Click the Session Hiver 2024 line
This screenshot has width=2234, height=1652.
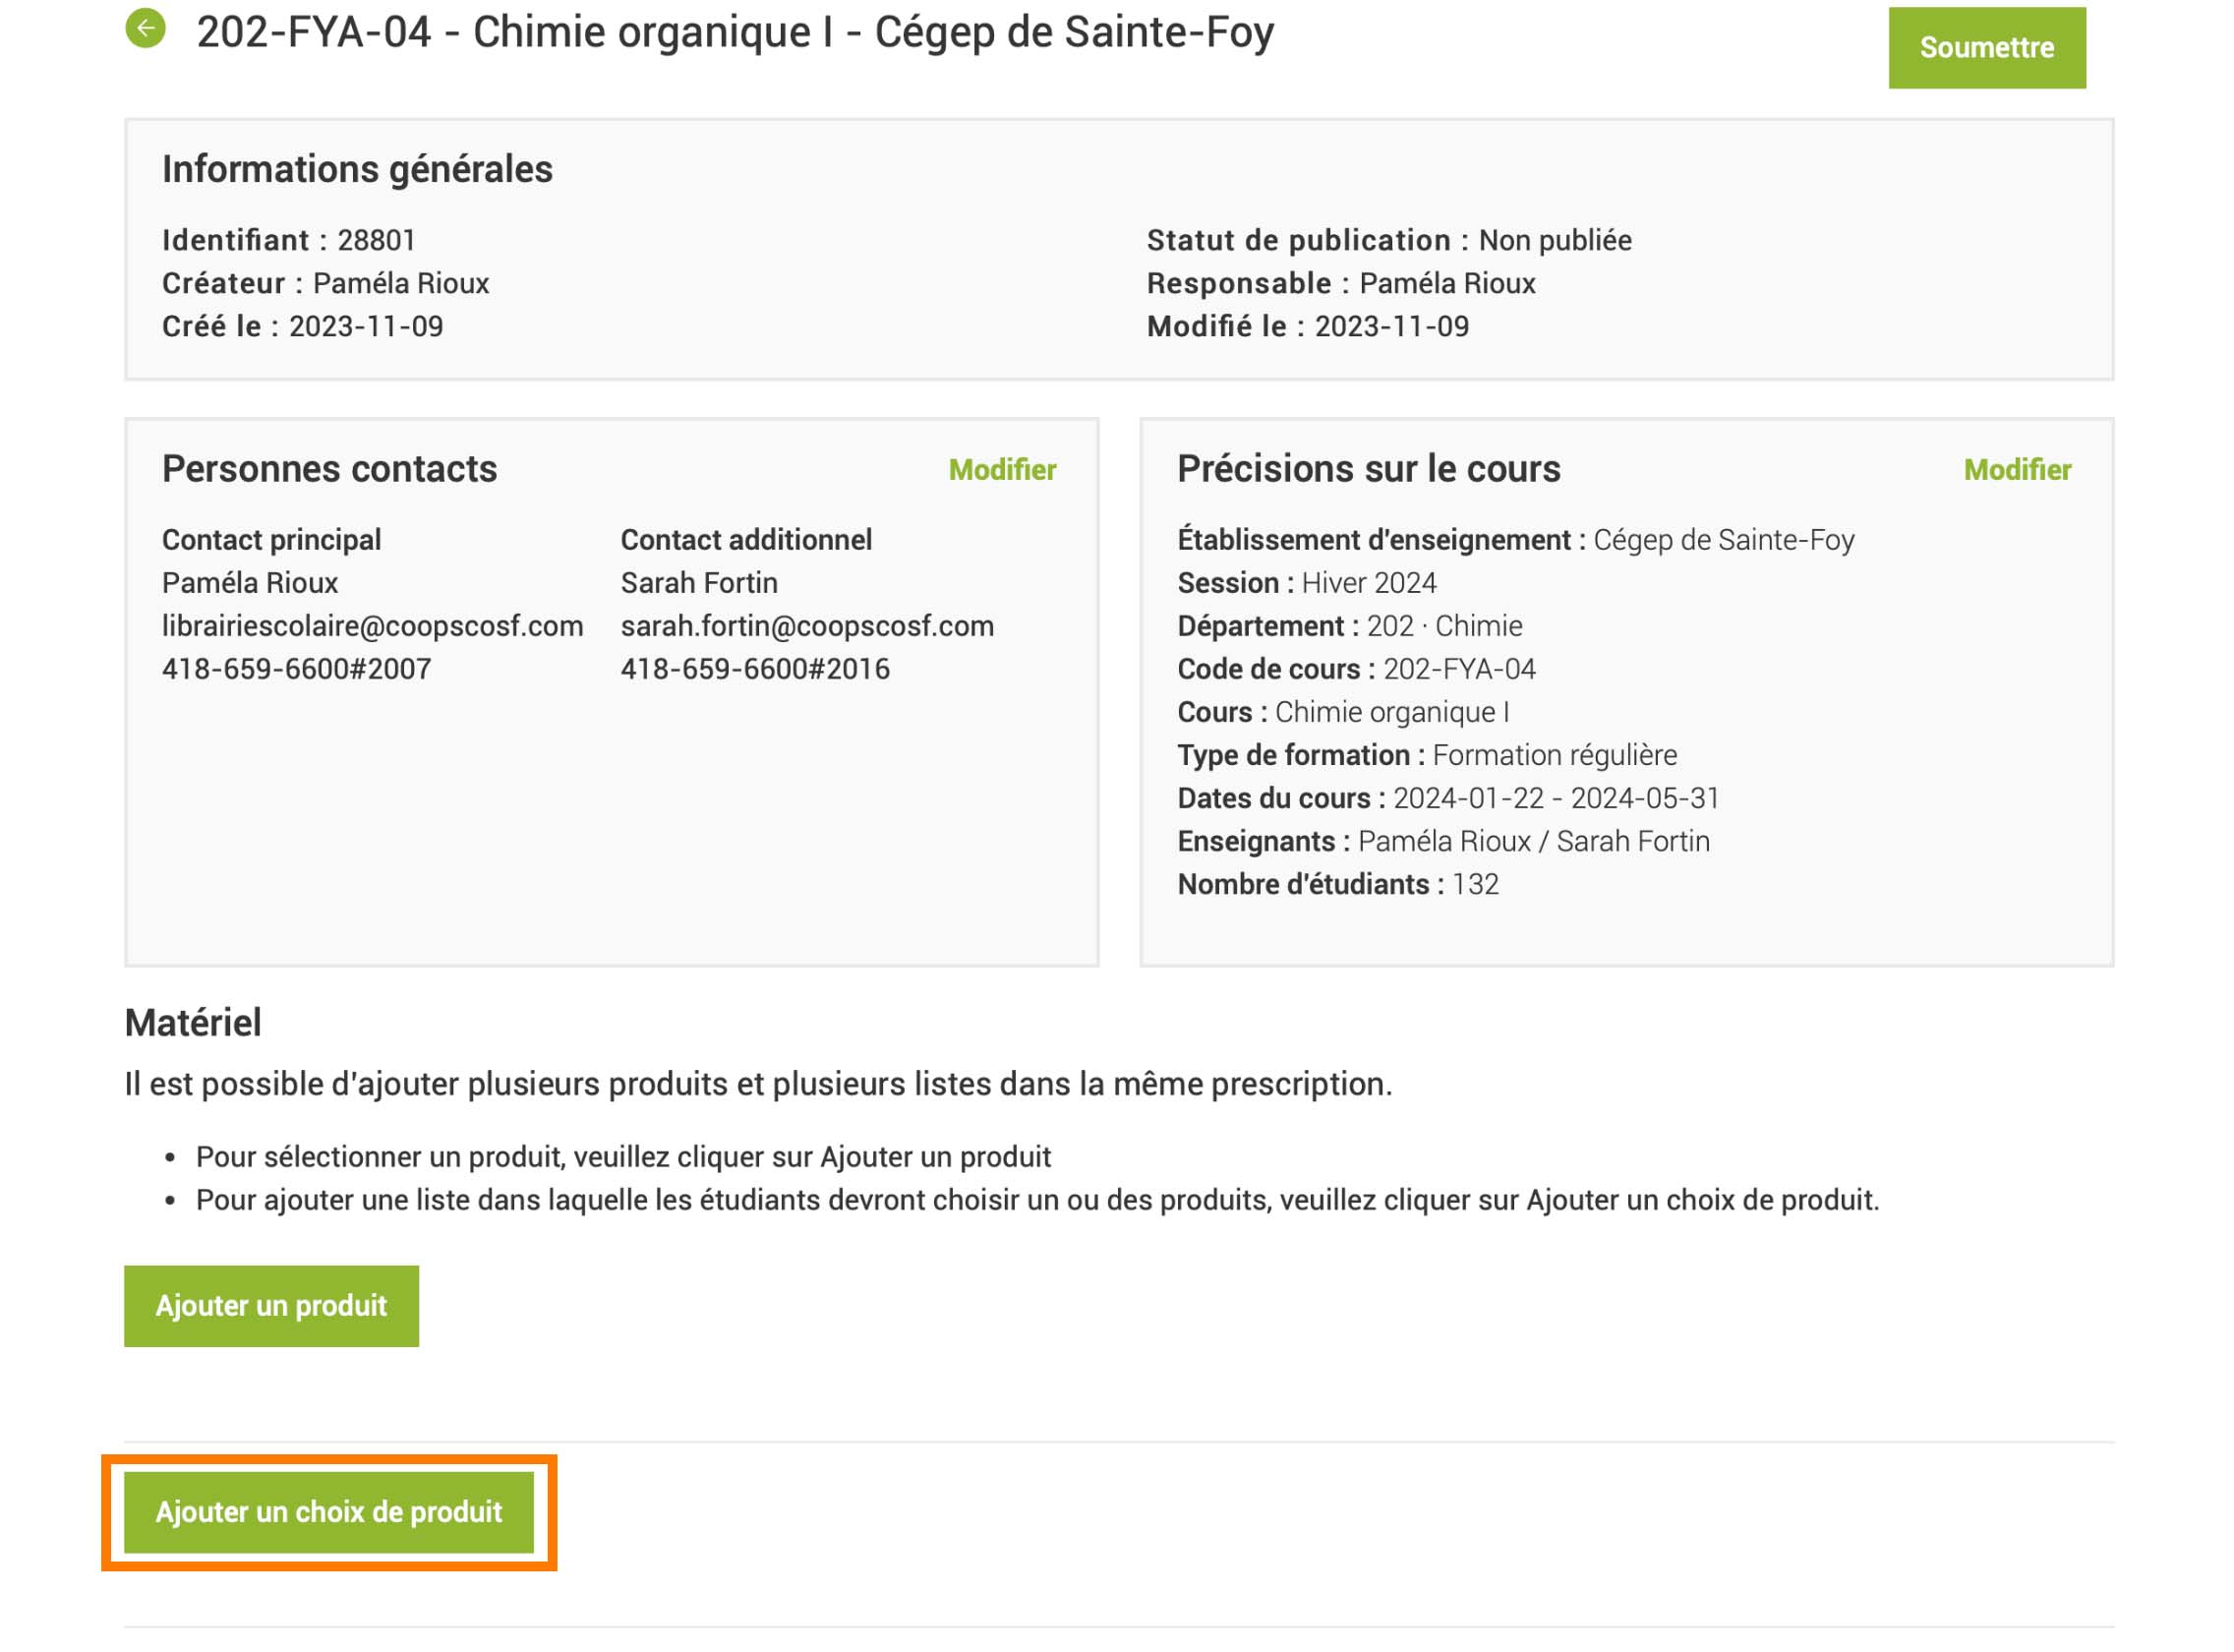click(1306, 583)
